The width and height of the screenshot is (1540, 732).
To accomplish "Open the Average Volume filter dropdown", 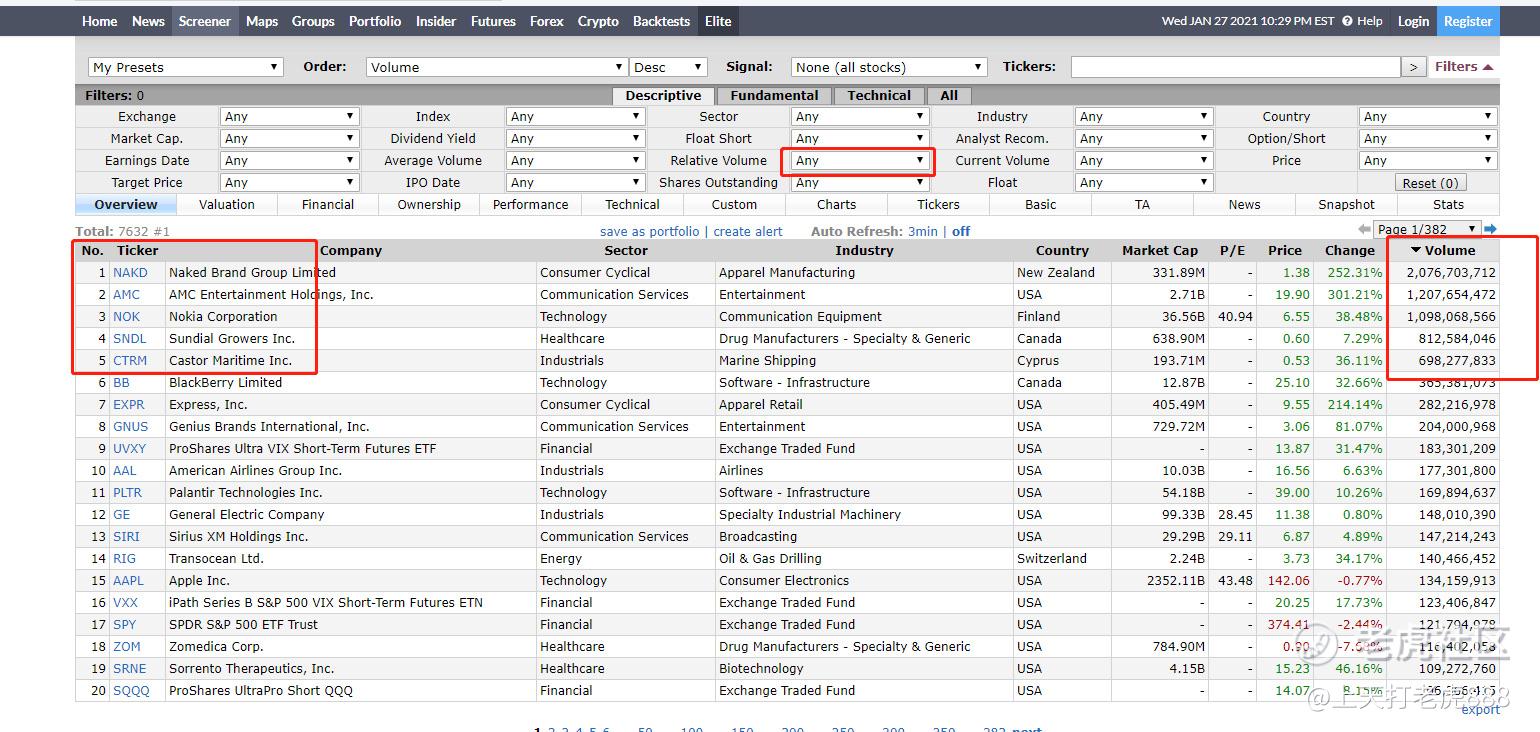I will pyautogui.click(x=575, y=161).
